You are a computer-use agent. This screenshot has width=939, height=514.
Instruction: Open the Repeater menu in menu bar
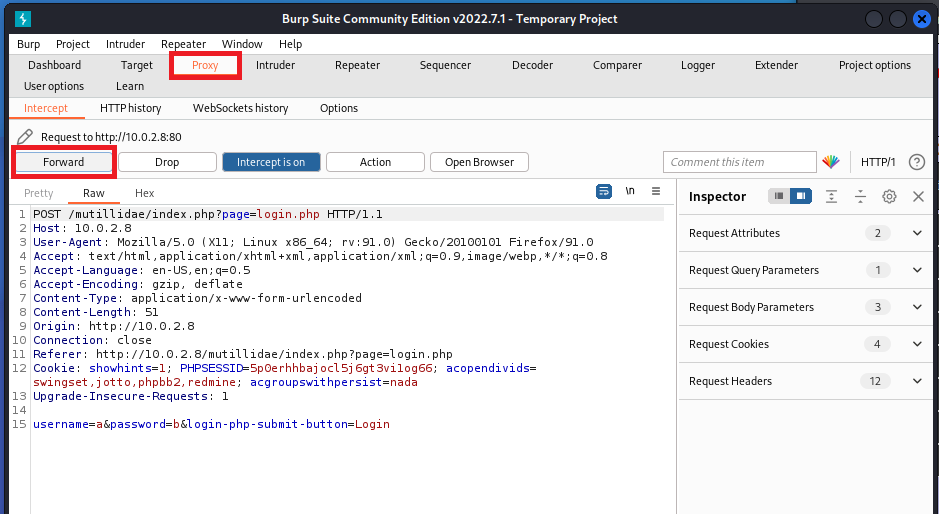183,44
